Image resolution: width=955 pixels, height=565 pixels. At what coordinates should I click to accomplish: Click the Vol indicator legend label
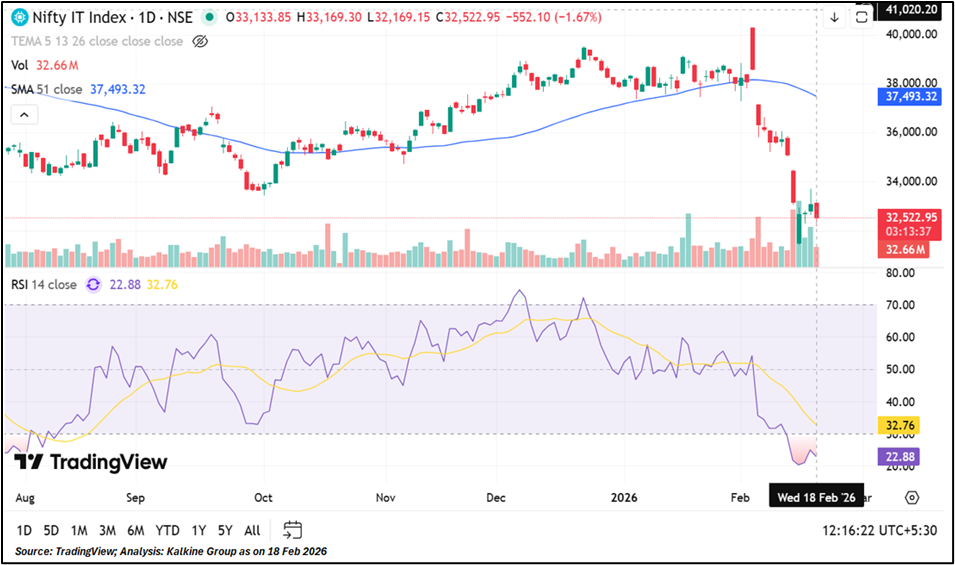(19, 65)
